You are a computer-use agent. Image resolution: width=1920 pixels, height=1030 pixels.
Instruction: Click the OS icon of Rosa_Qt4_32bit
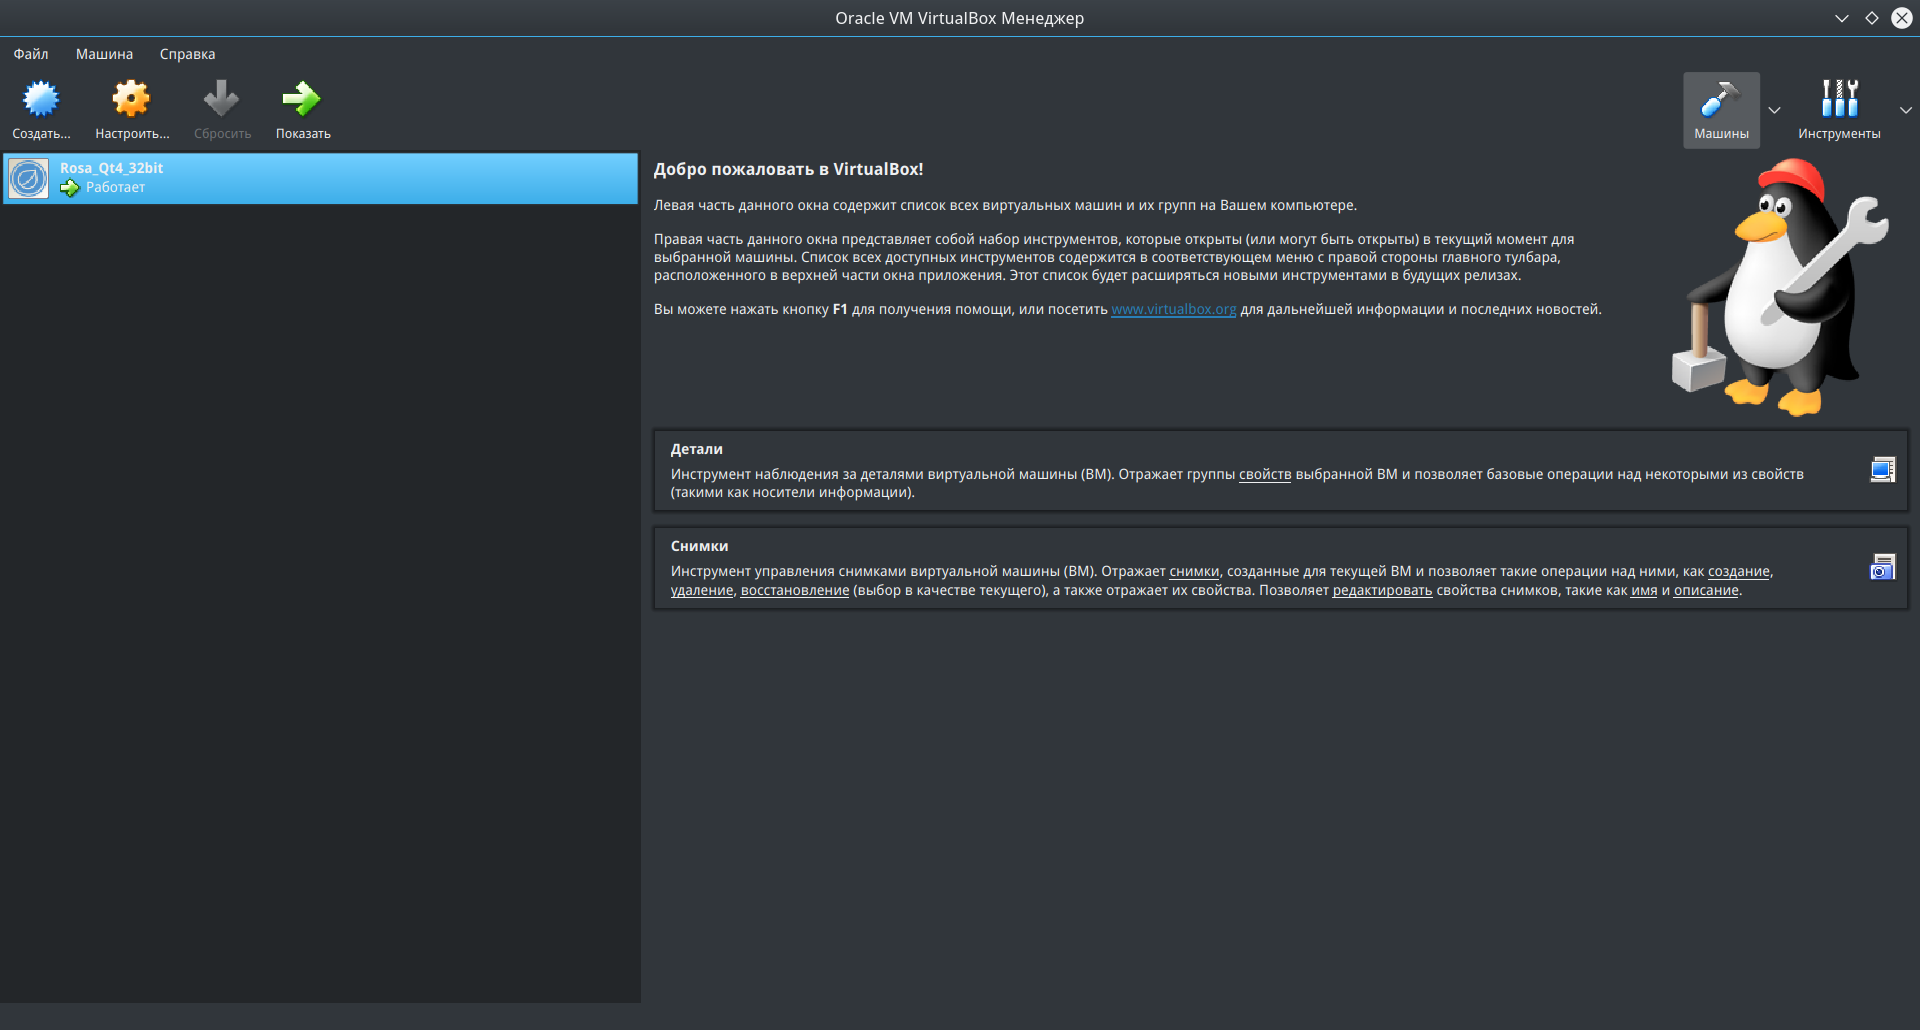coord(29,178)
